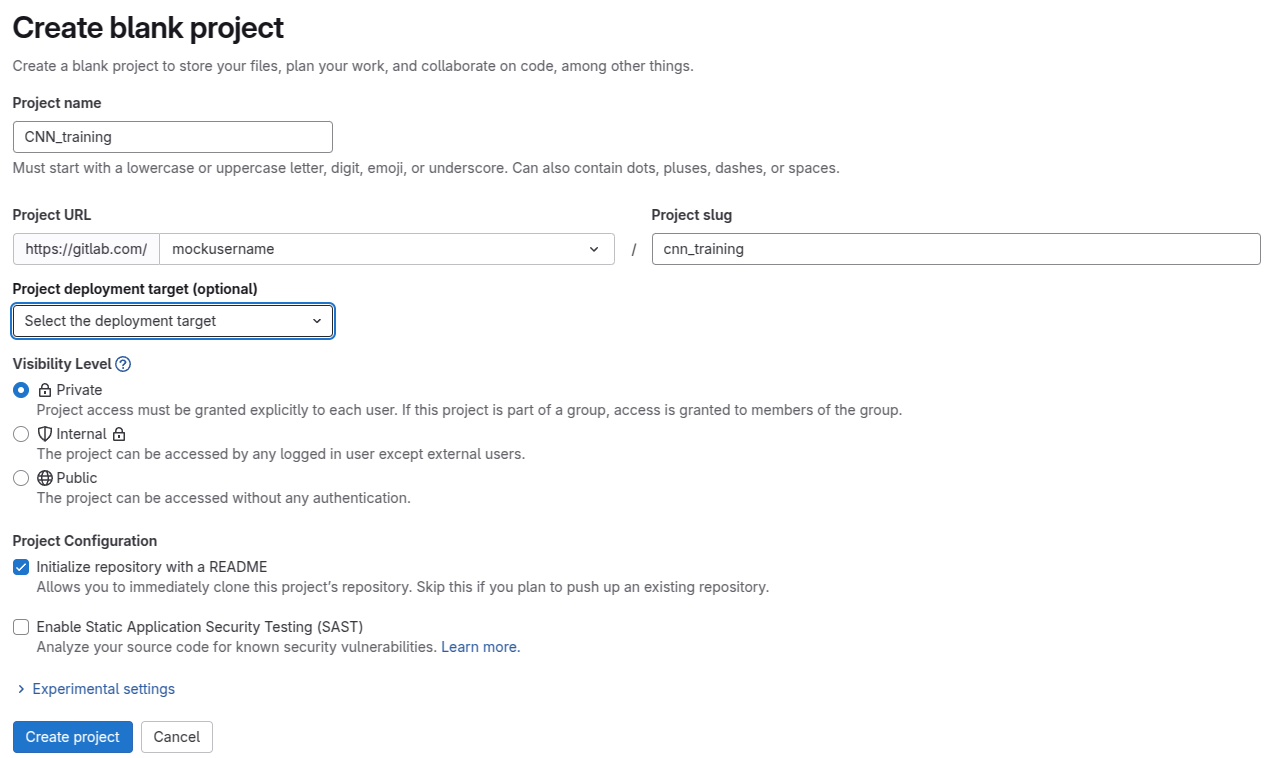Click the lock icon after Internal label
Screen dimensions: 1266x758
(x=119, y=434)
